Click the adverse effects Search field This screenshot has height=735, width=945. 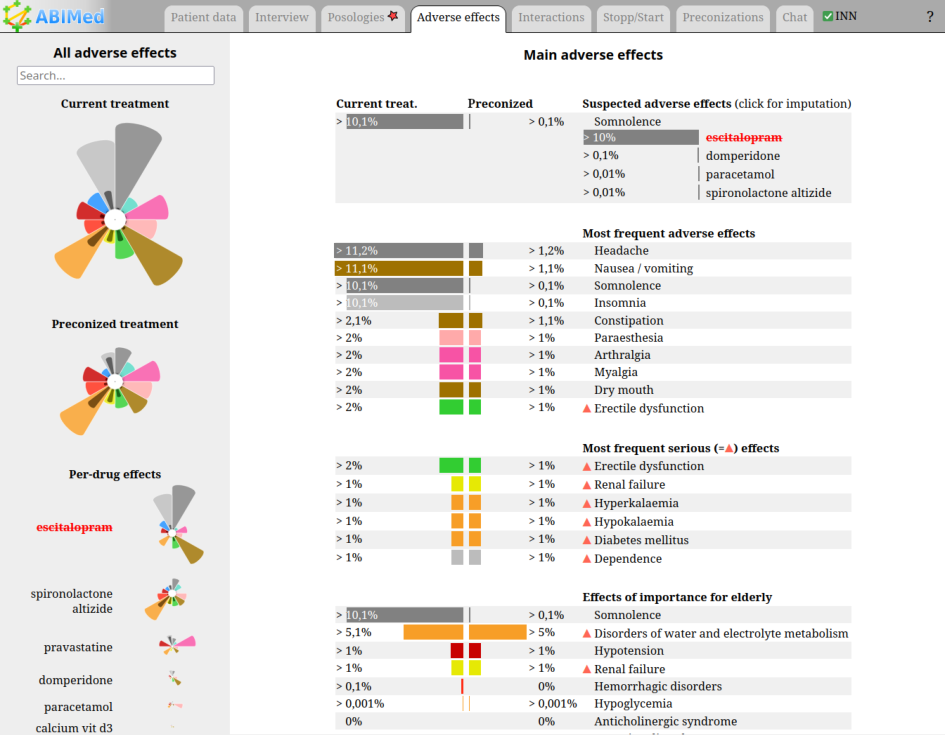coord(116,75)
